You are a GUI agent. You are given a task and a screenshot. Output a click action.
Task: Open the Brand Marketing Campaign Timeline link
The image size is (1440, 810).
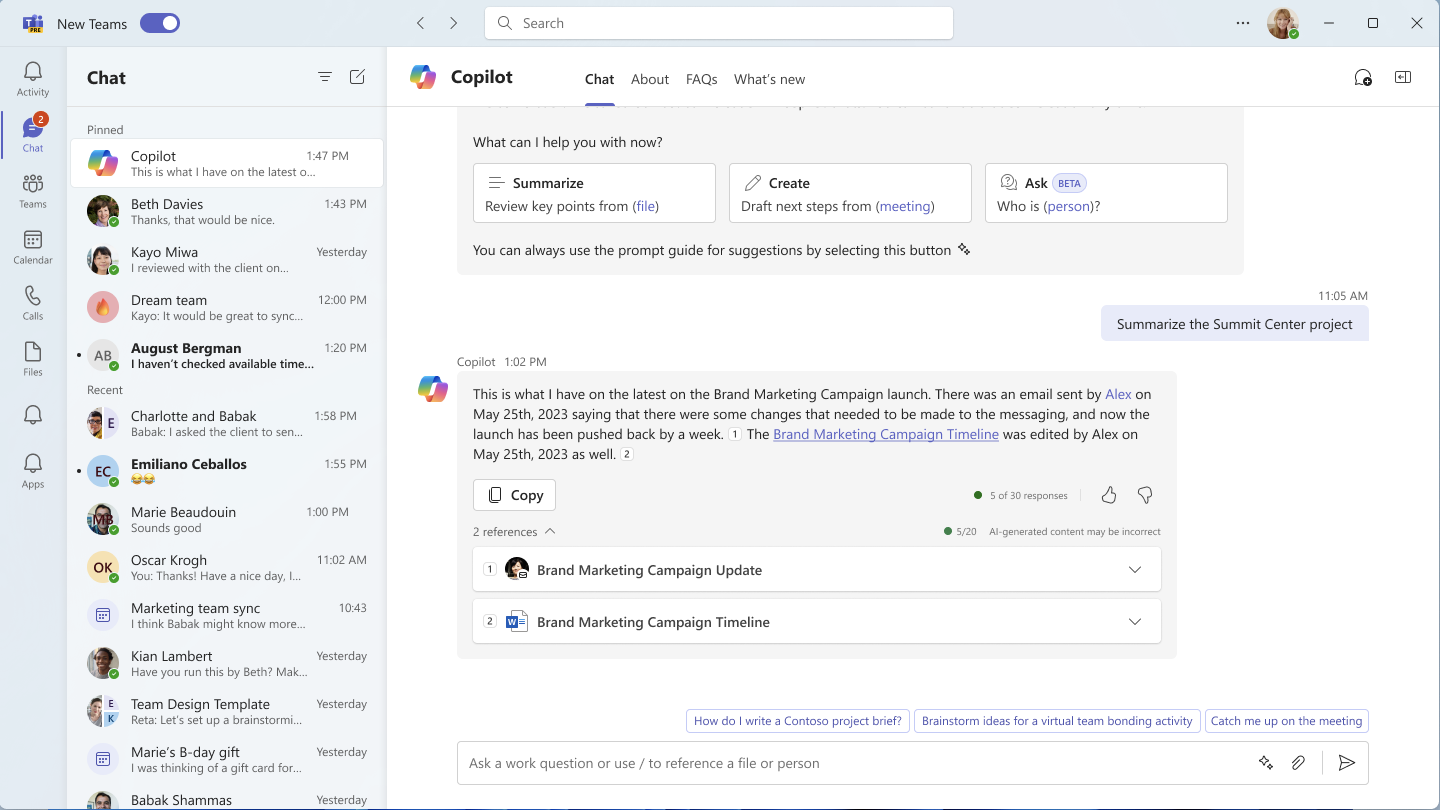[885, 434]
